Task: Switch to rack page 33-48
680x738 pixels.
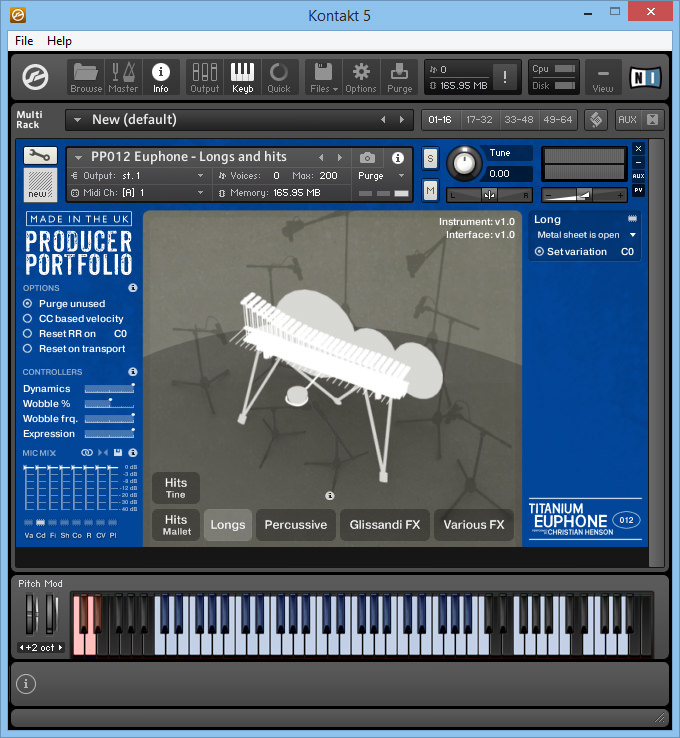Action: (x=519, y=120)
